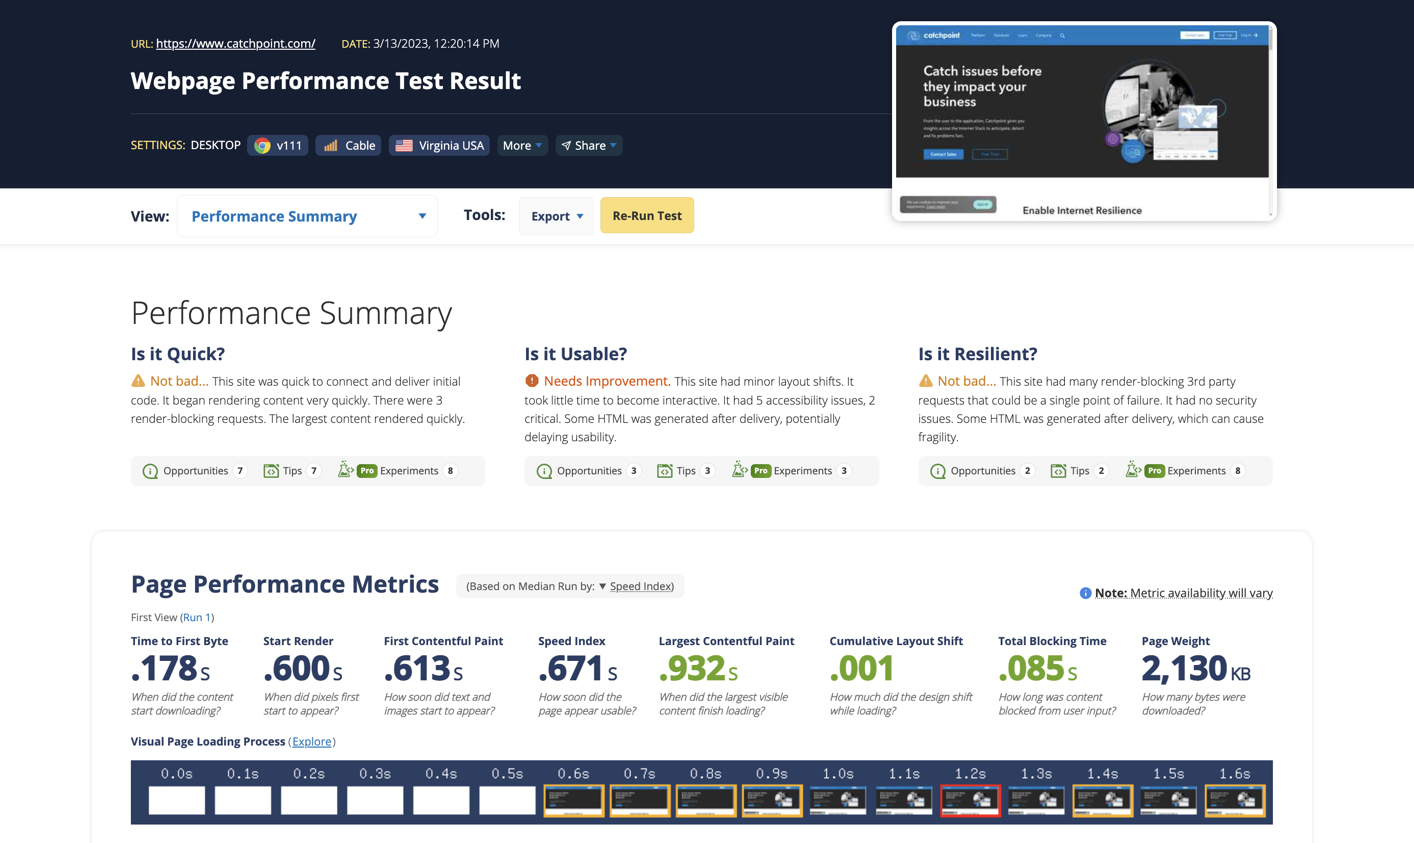Open the Performance Summary view selector
This screenshot has width=1414, height=843.
[x=306, y=216]
